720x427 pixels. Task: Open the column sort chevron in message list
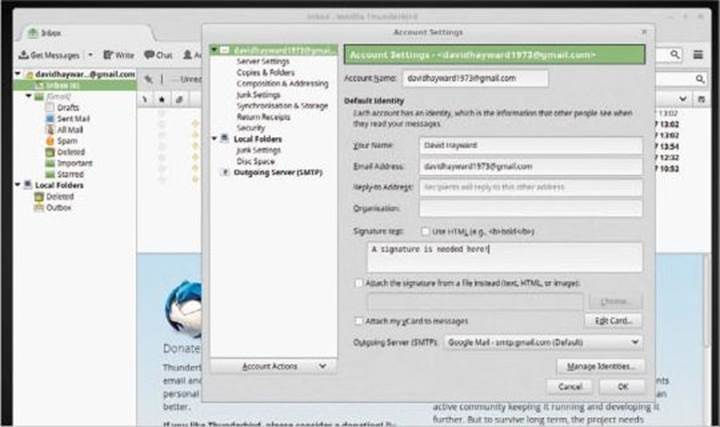[x=683, y=99]
